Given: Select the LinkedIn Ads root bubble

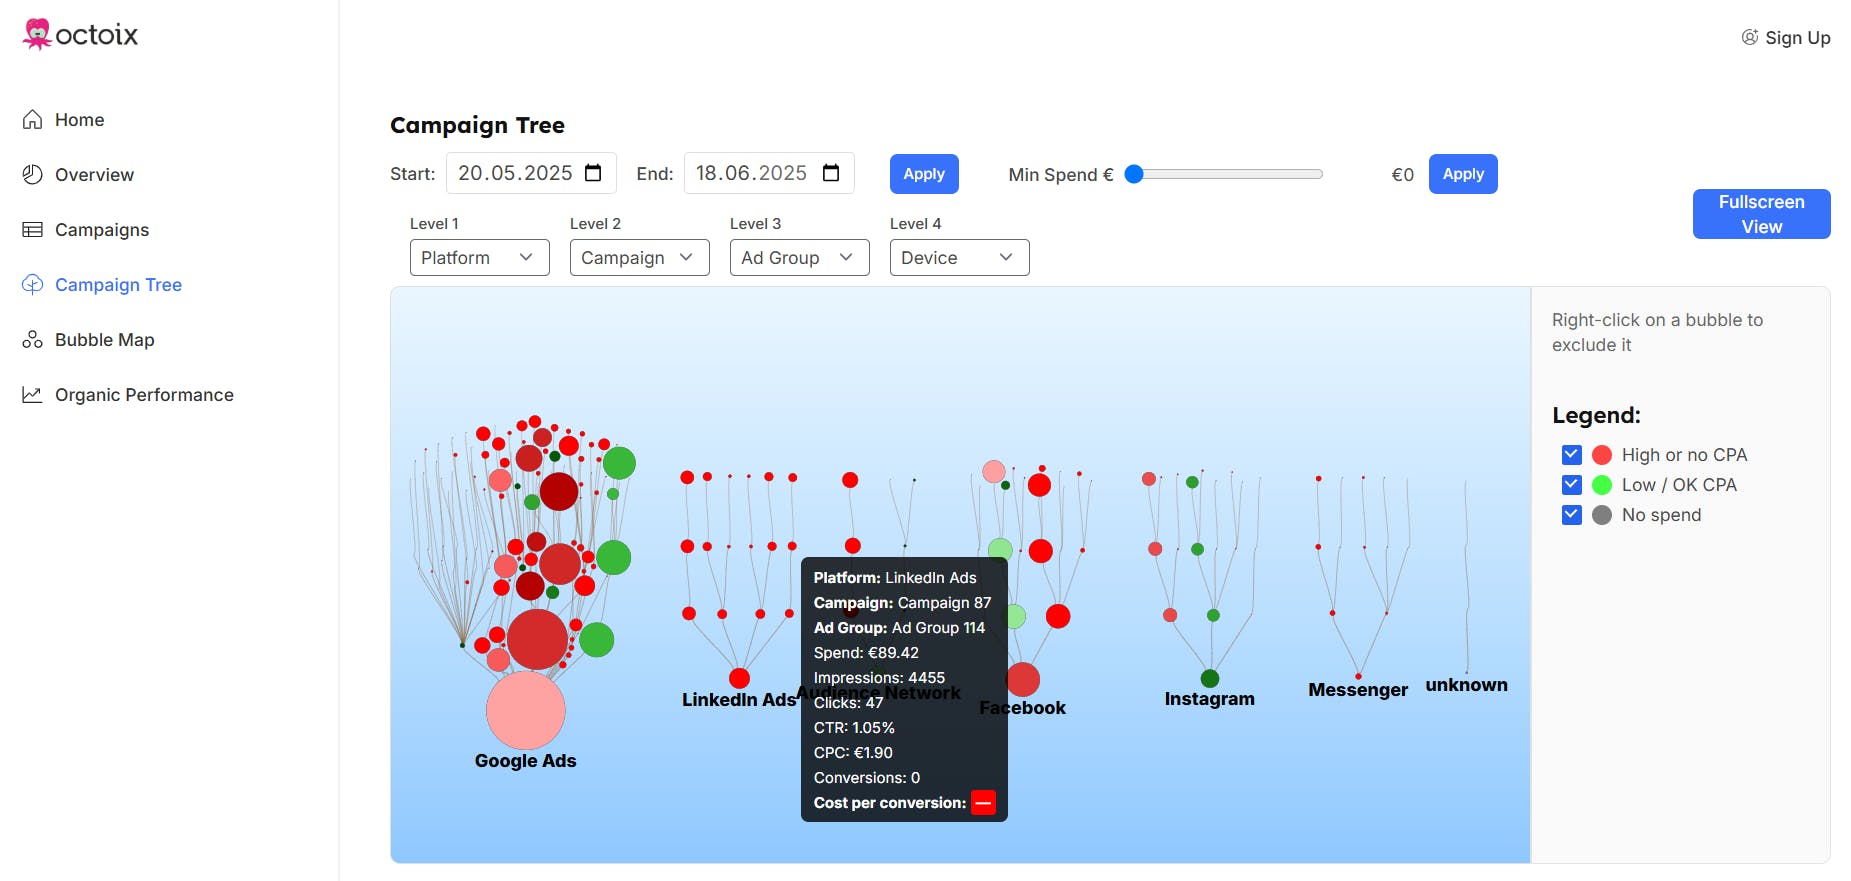Looking at the screenshot, I should click(739, 678).
